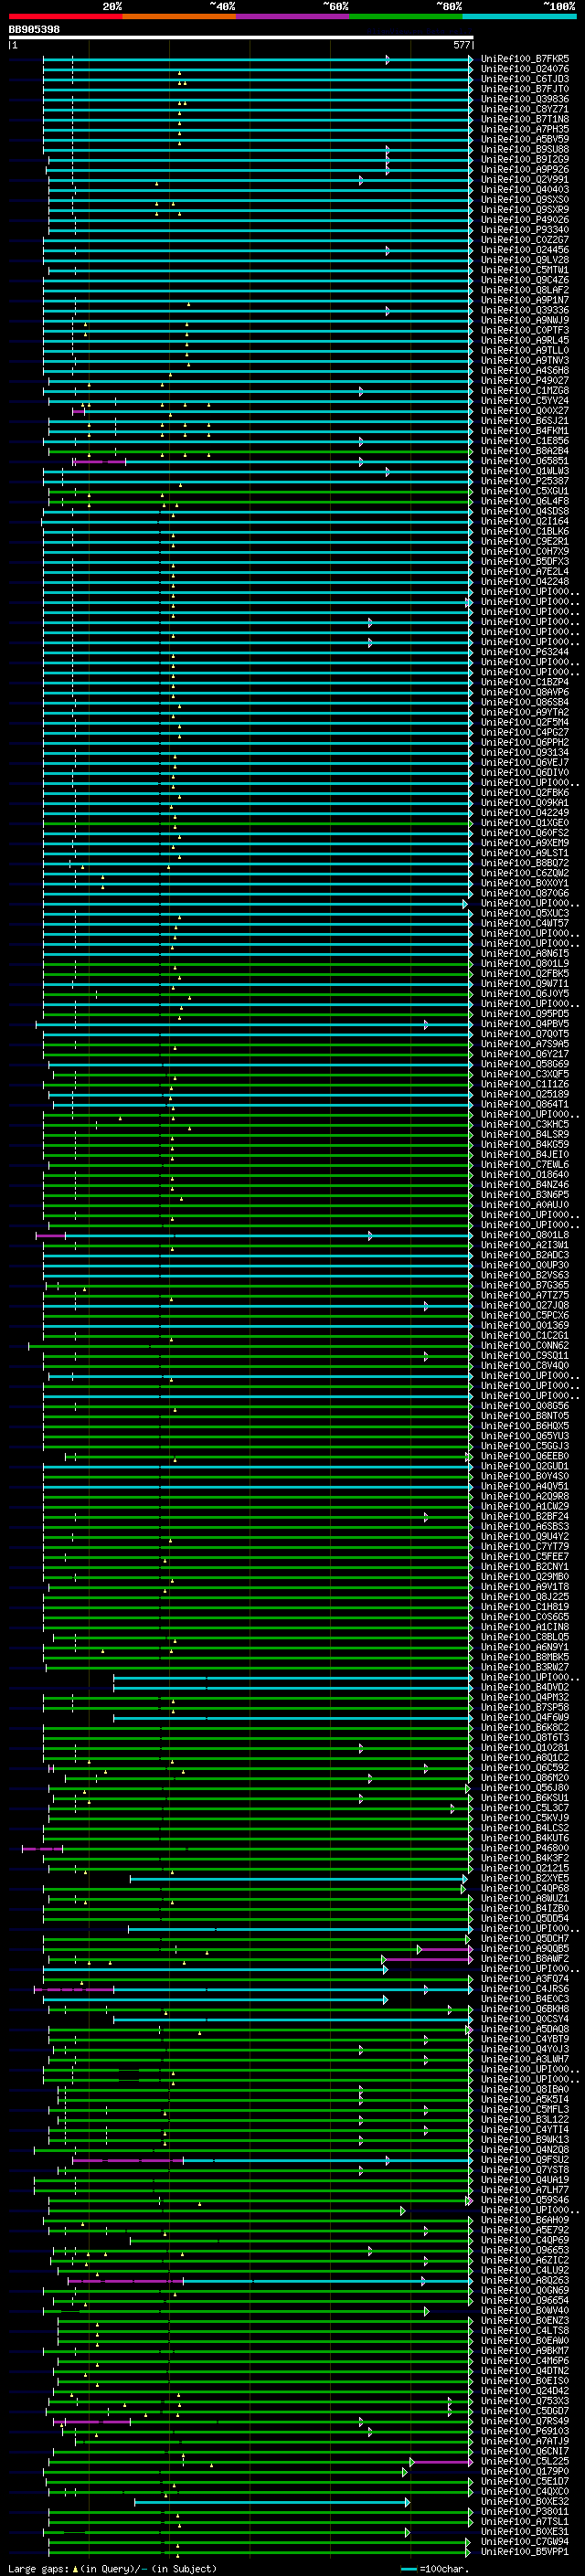The width and height of the screenshot is (585, 2576).
Task: Open hit UniRef100_Q870G6
Action: coord(525,893)
